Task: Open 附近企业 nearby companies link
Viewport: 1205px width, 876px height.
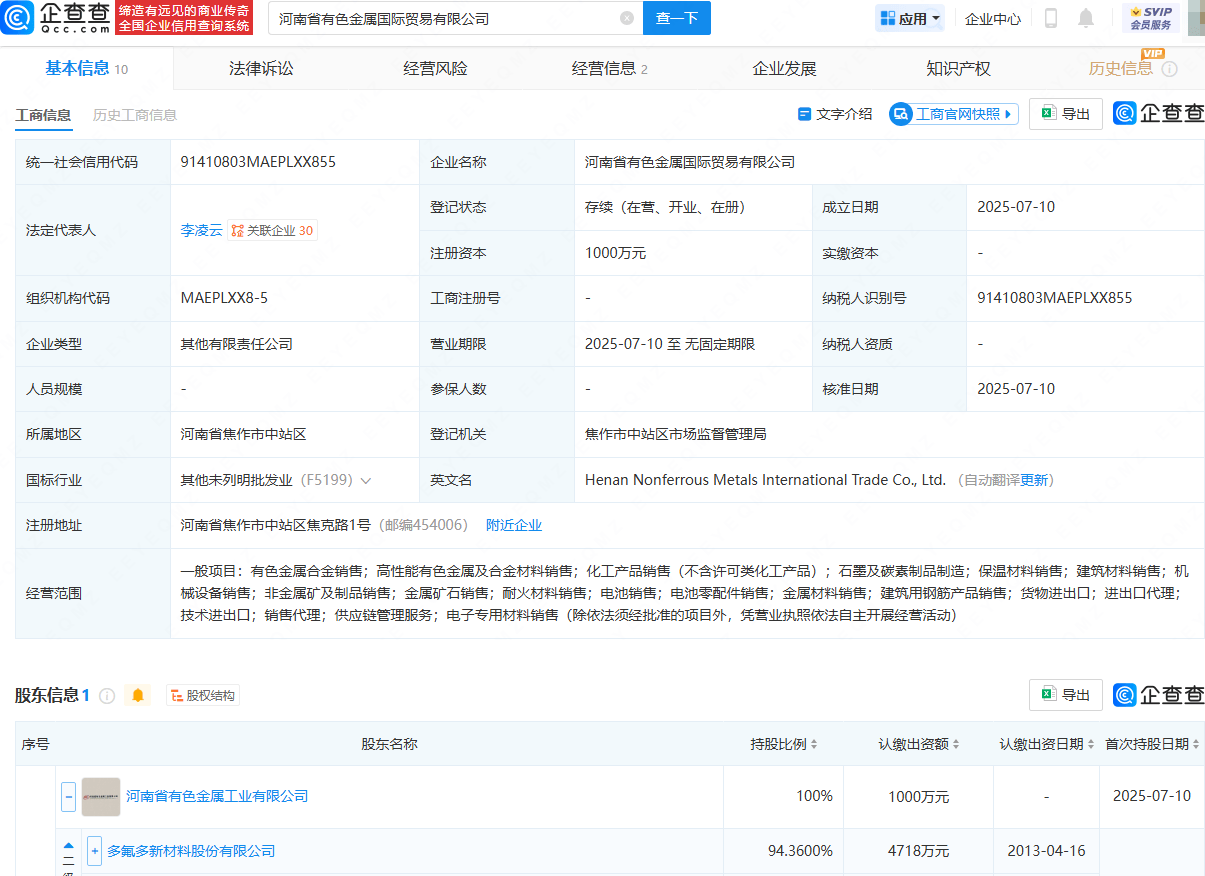Action: point(514,525)
